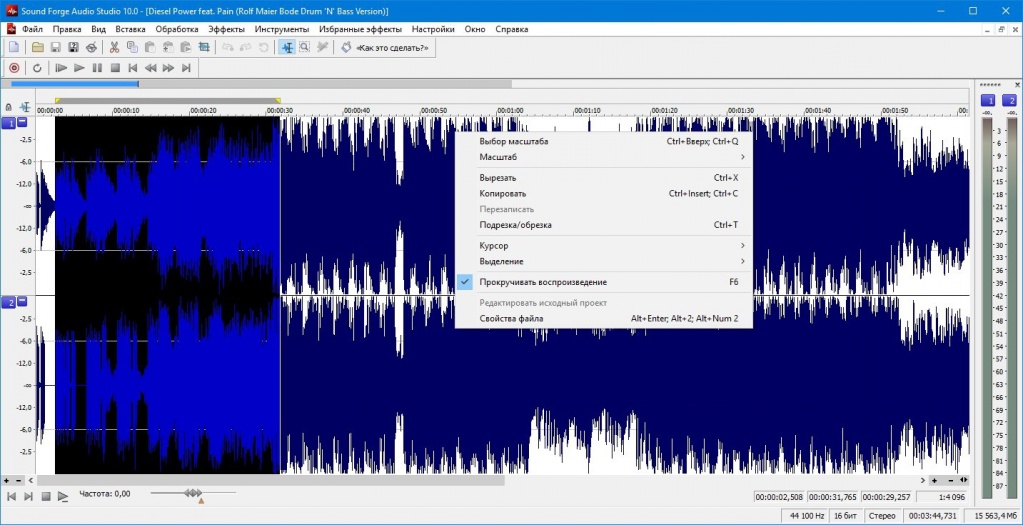Collapse channel 2 with its minus button
Screen dimensions: 1023x525
tap(22, 301)
